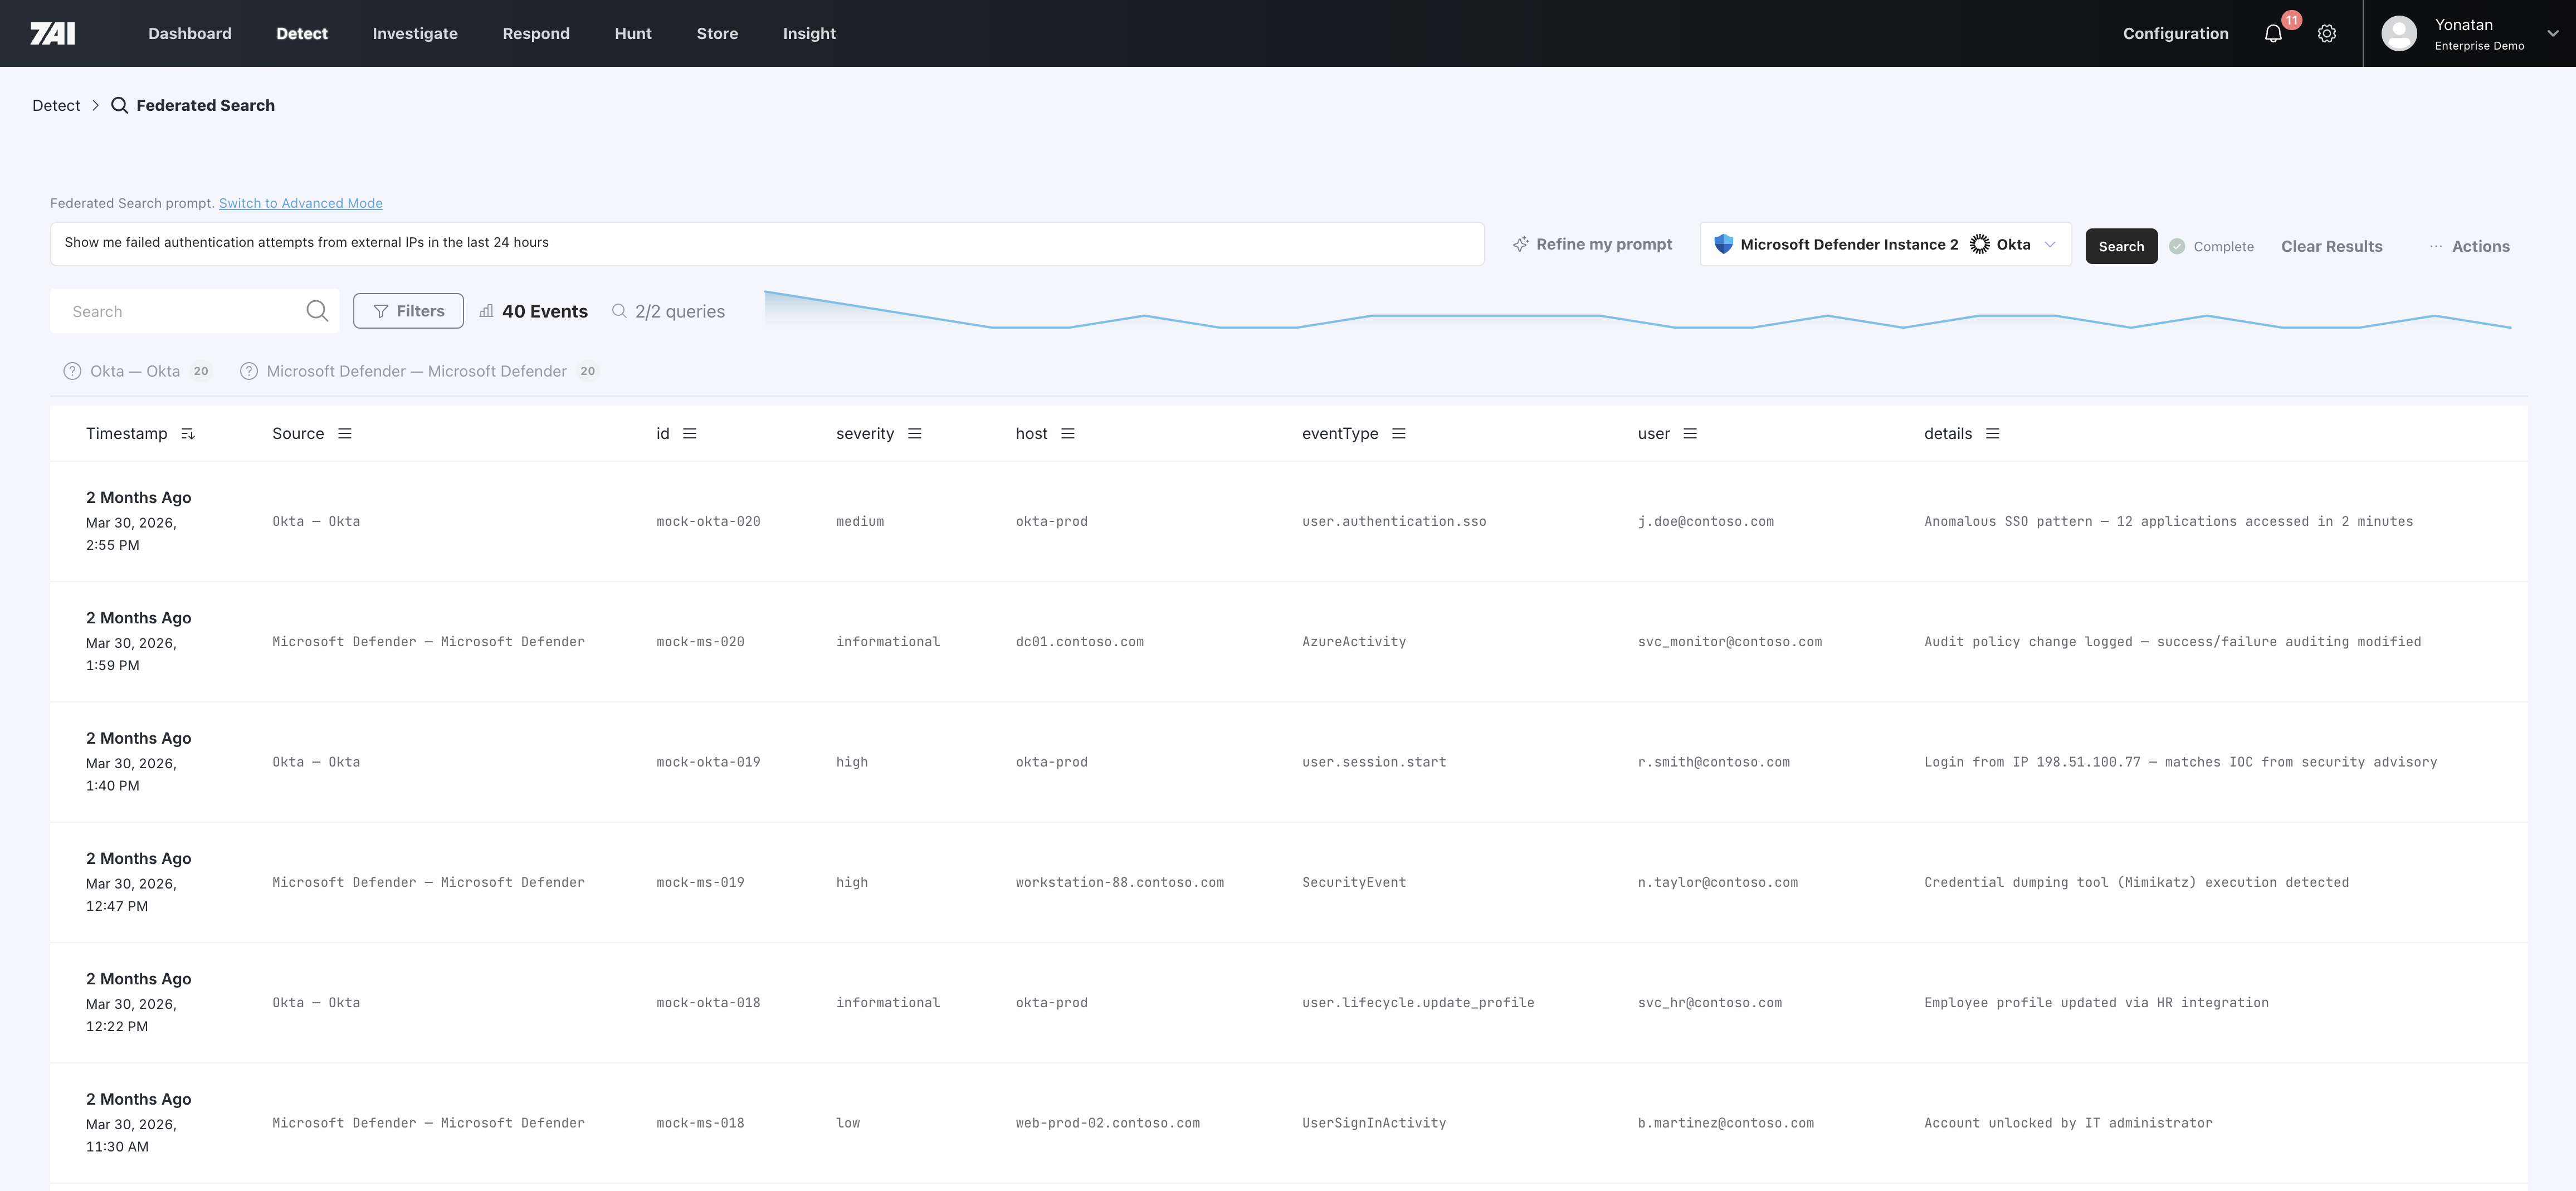
Task: Click the sparkle icon beside Refine my prompt
Action: [x=1520, y=244]
